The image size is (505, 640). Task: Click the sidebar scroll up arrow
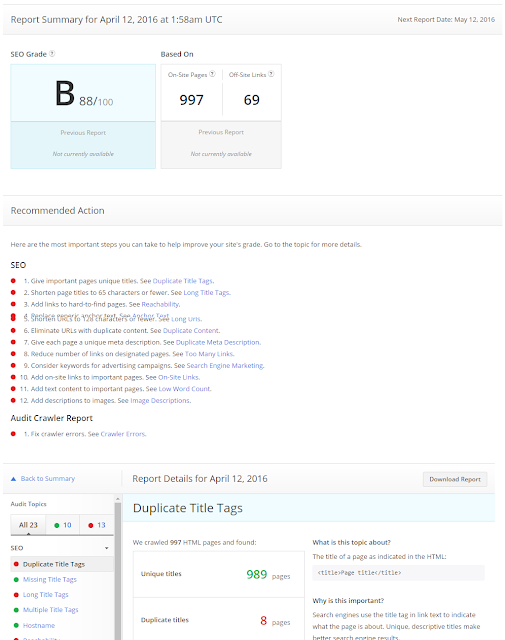point(118,499)
